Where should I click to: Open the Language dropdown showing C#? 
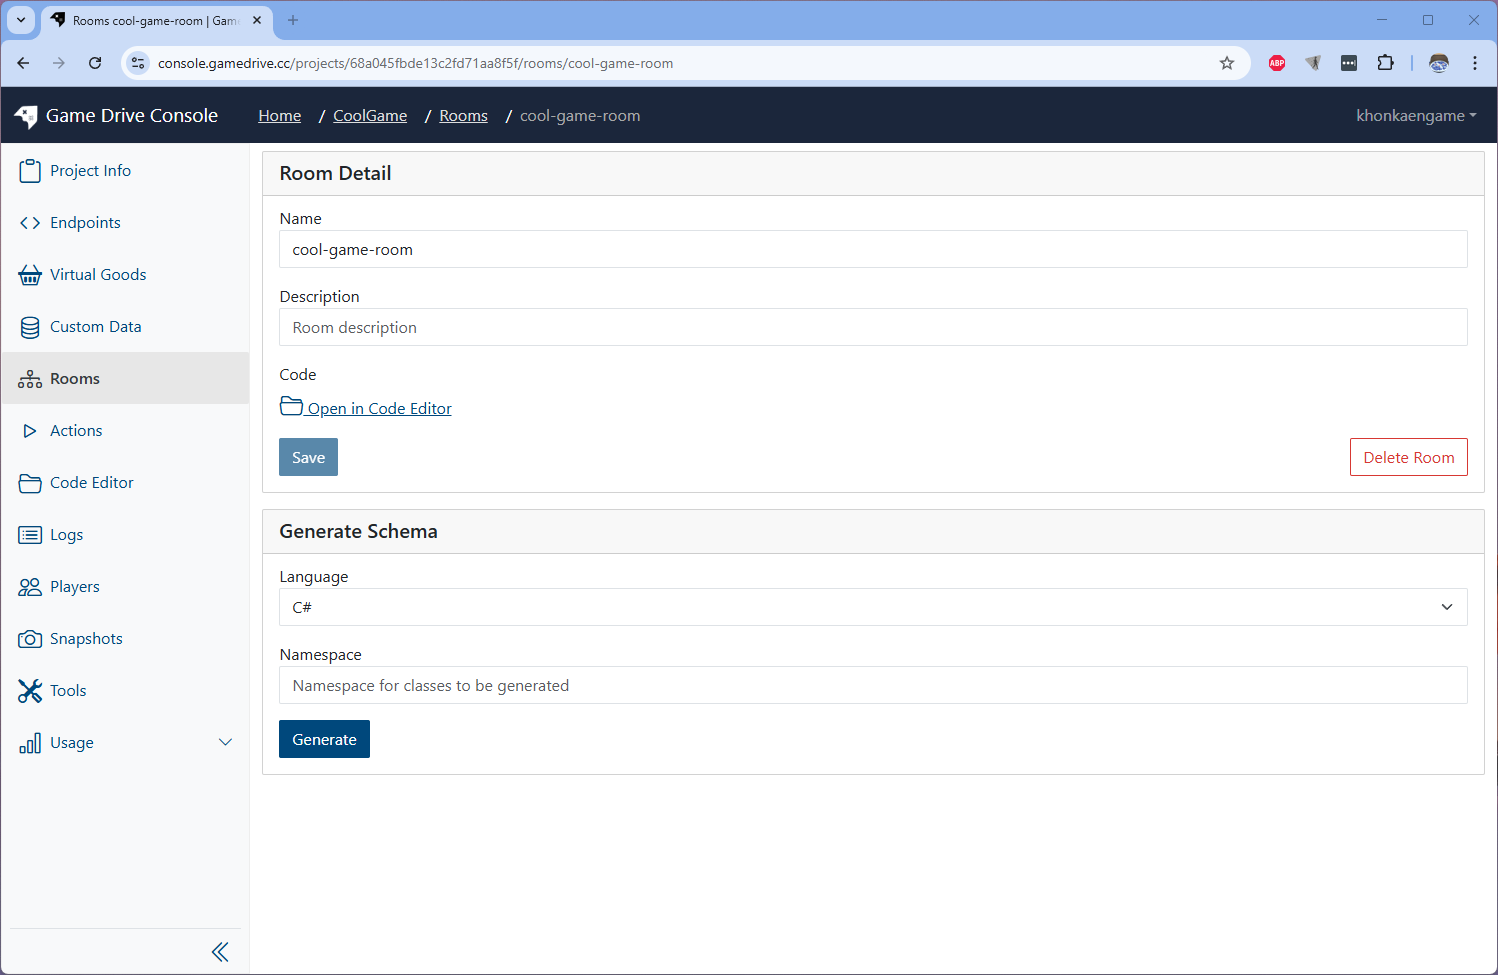tap(872, 607)
